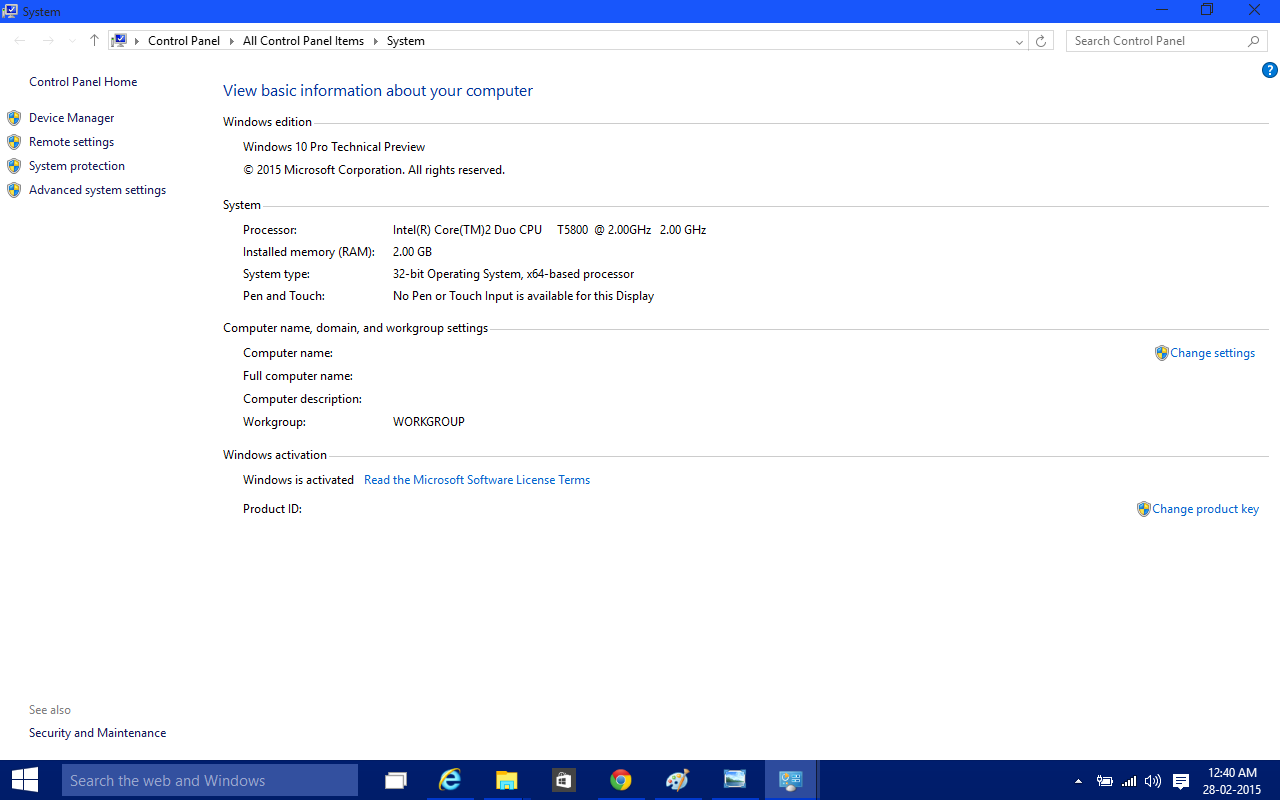Show hidden tray icons arrow
Screen dimensions: 1280x800
(x=1078, y=781)
